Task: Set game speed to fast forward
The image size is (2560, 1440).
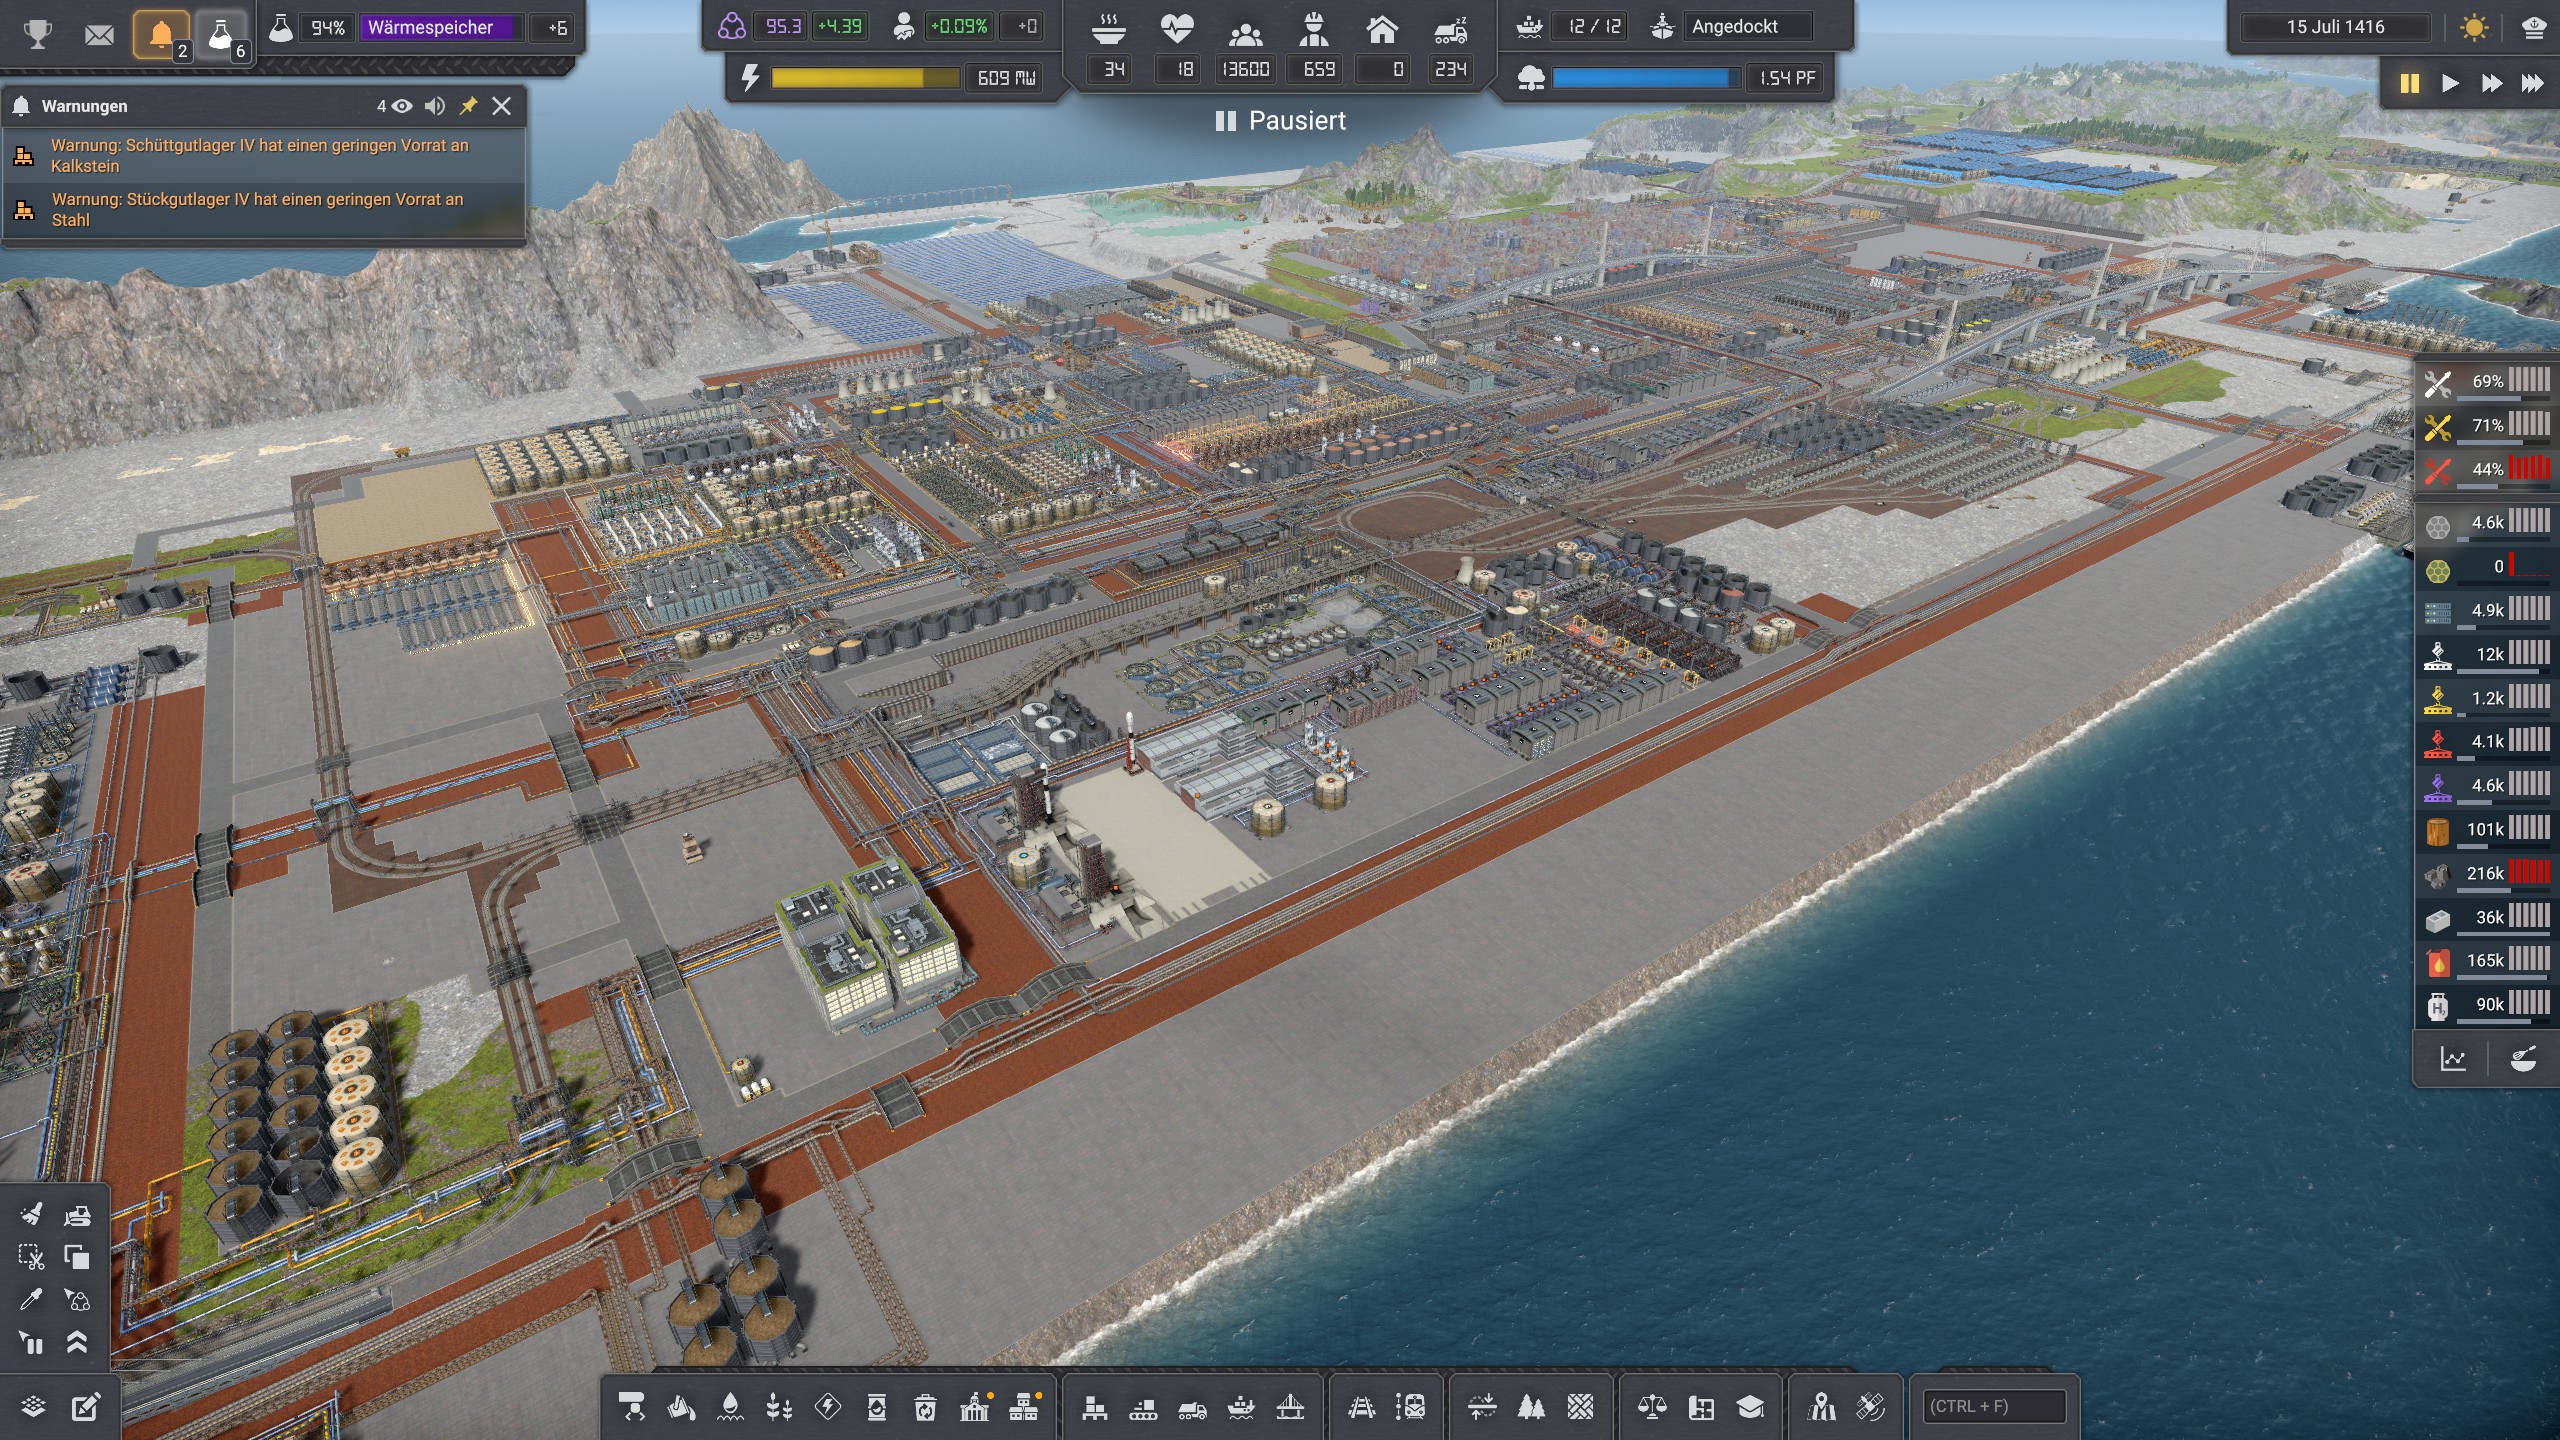Action: pos(2491,83)
